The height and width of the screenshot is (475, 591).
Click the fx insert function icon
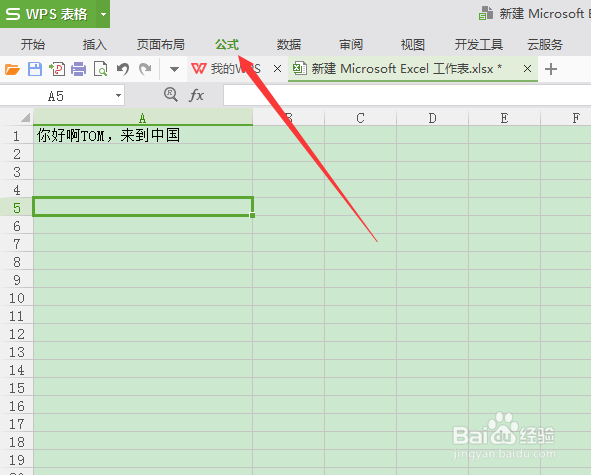[196, 95]
